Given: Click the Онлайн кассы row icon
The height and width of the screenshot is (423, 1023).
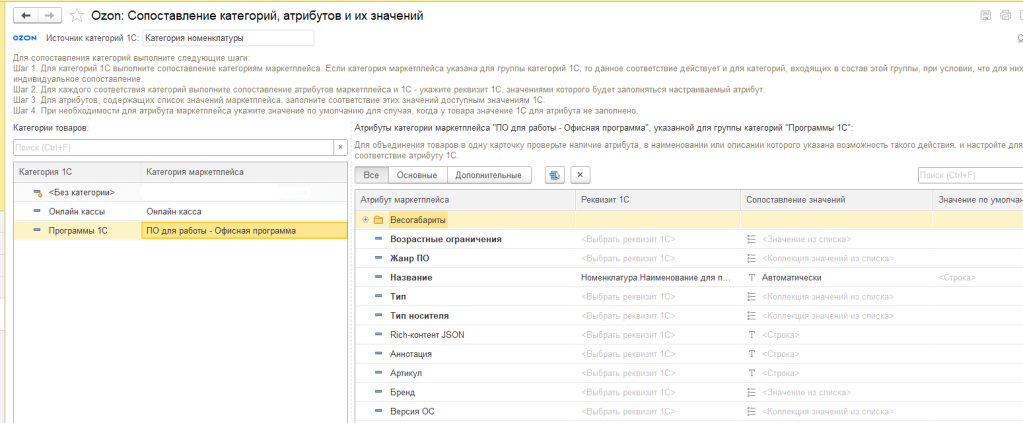Looking at the screenshot, I should point(37,212).
